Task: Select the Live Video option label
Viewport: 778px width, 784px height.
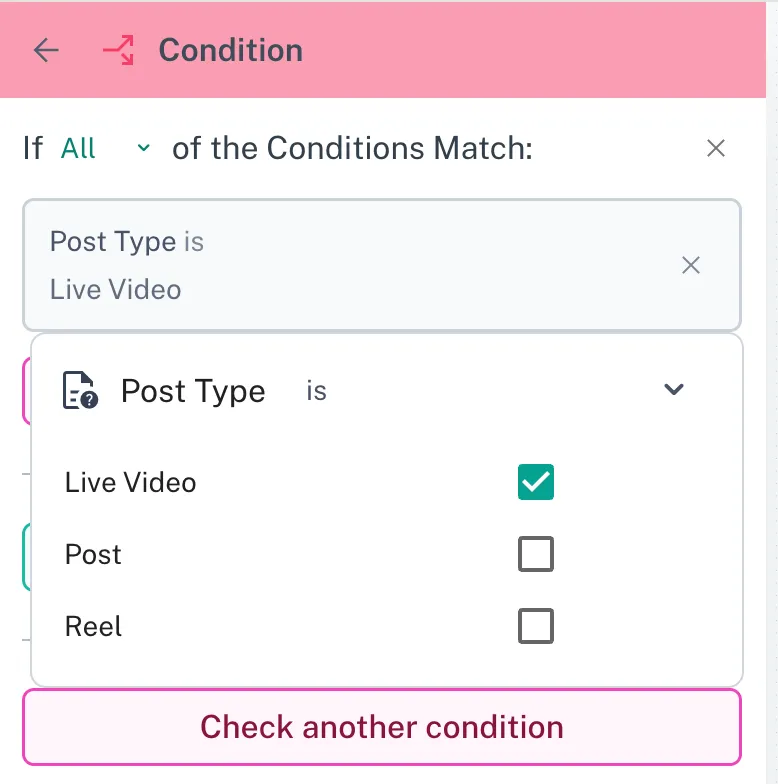Action: pos(130,482)
